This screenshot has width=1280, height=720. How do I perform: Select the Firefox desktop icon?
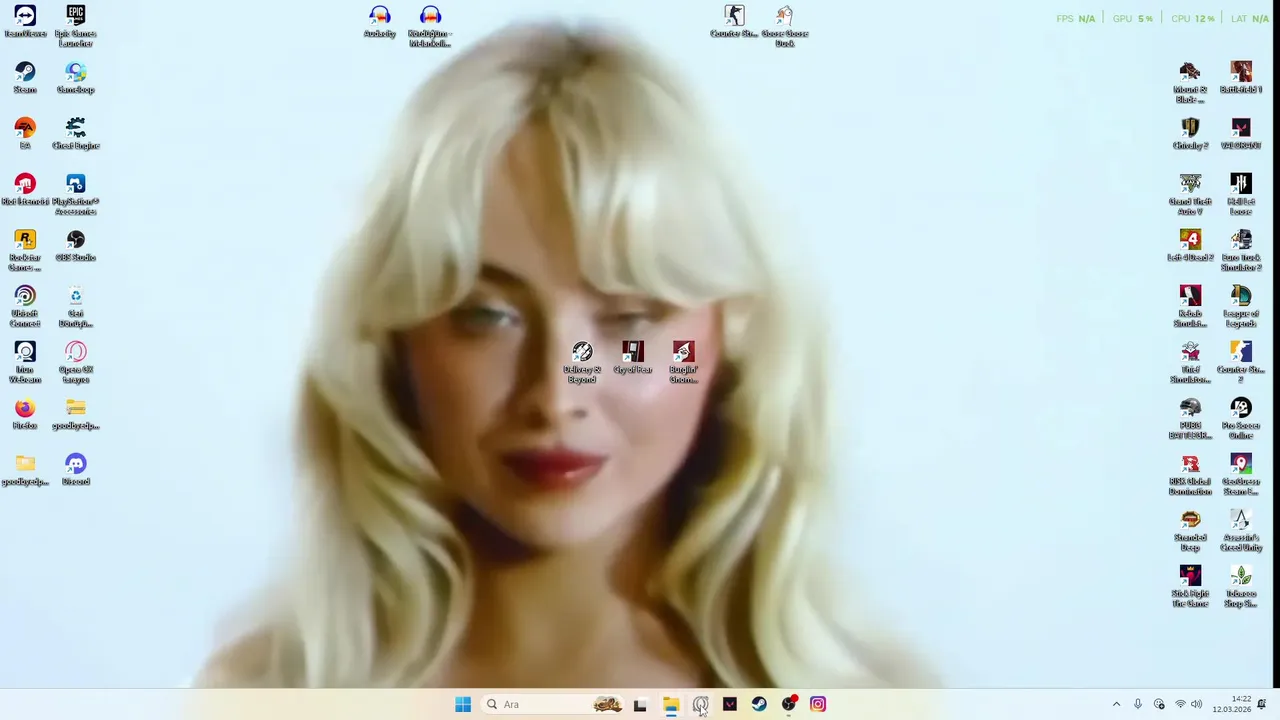tap(25, 414)
